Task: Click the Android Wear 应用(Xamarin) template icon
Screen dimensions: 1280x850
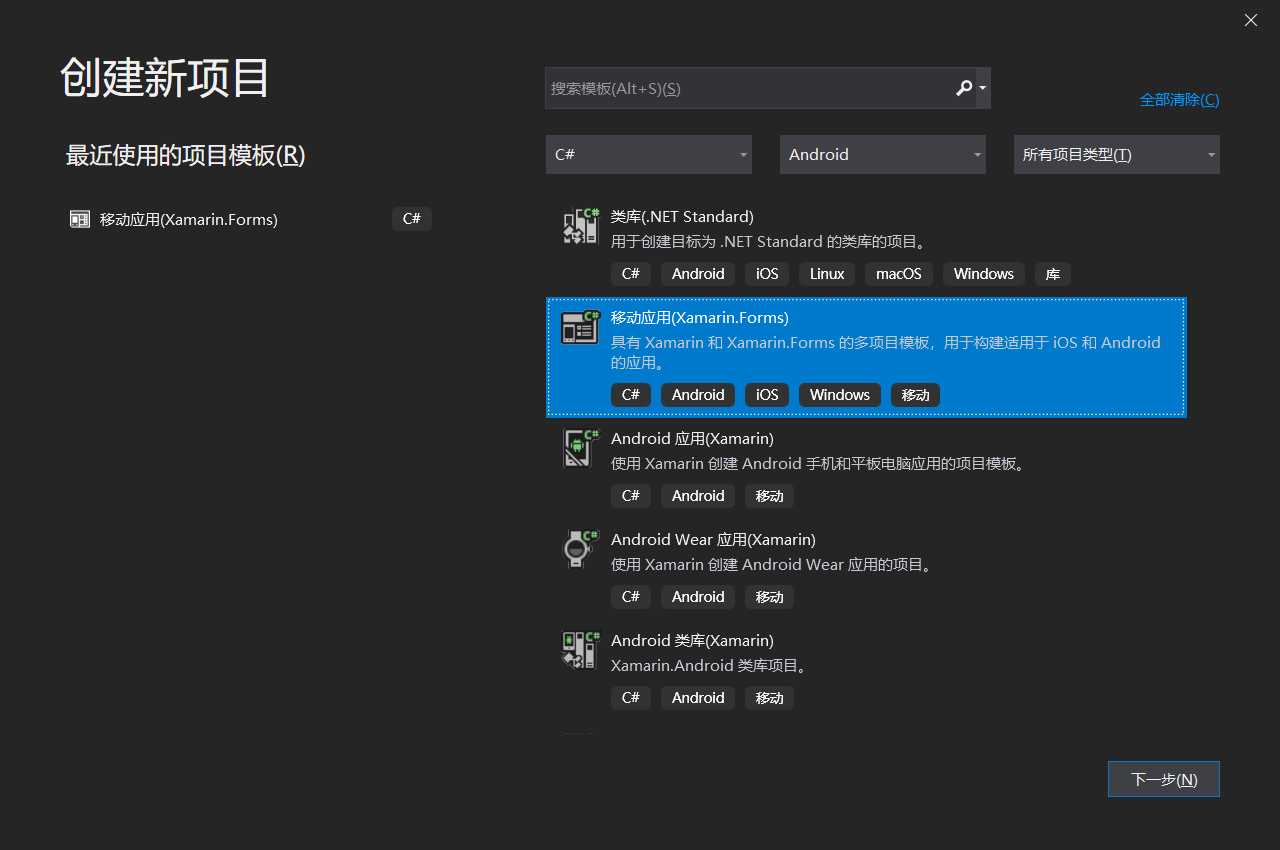Action: click(580, 548)
